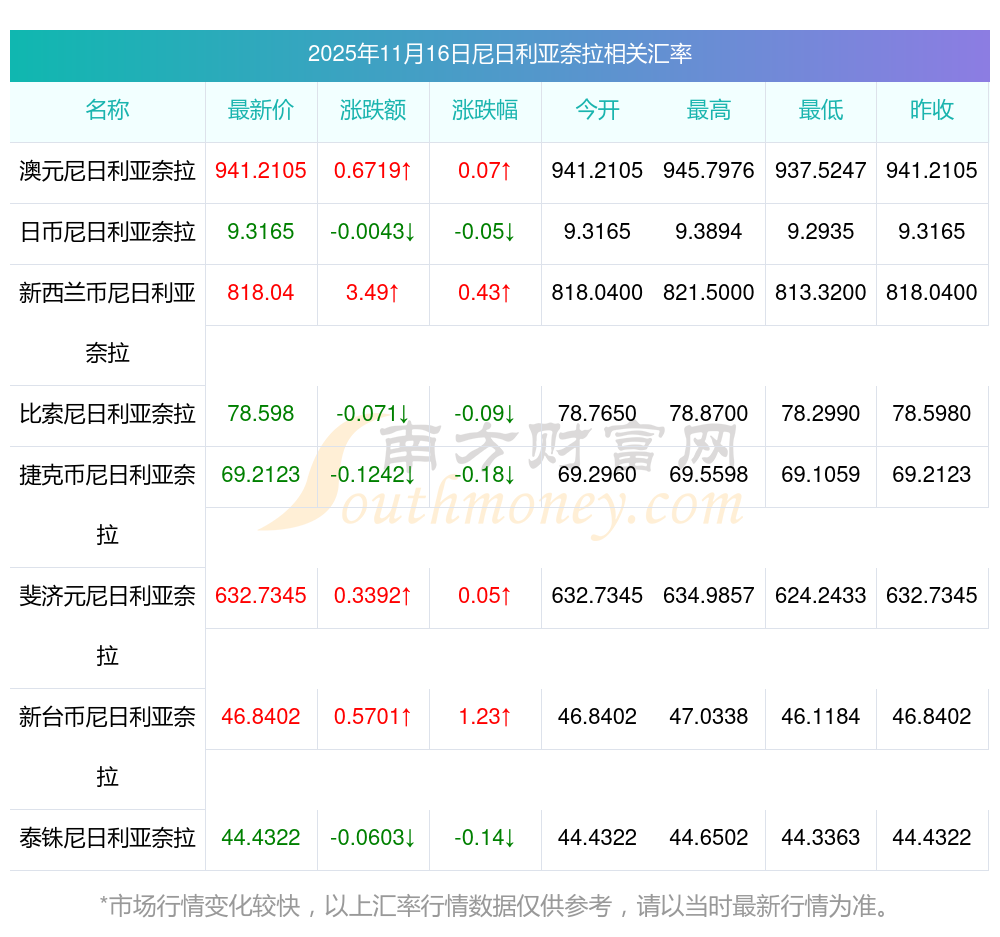1000x937 pixels.
Task: Select the highest price 634.9857 cell
Action: [709, 596]
